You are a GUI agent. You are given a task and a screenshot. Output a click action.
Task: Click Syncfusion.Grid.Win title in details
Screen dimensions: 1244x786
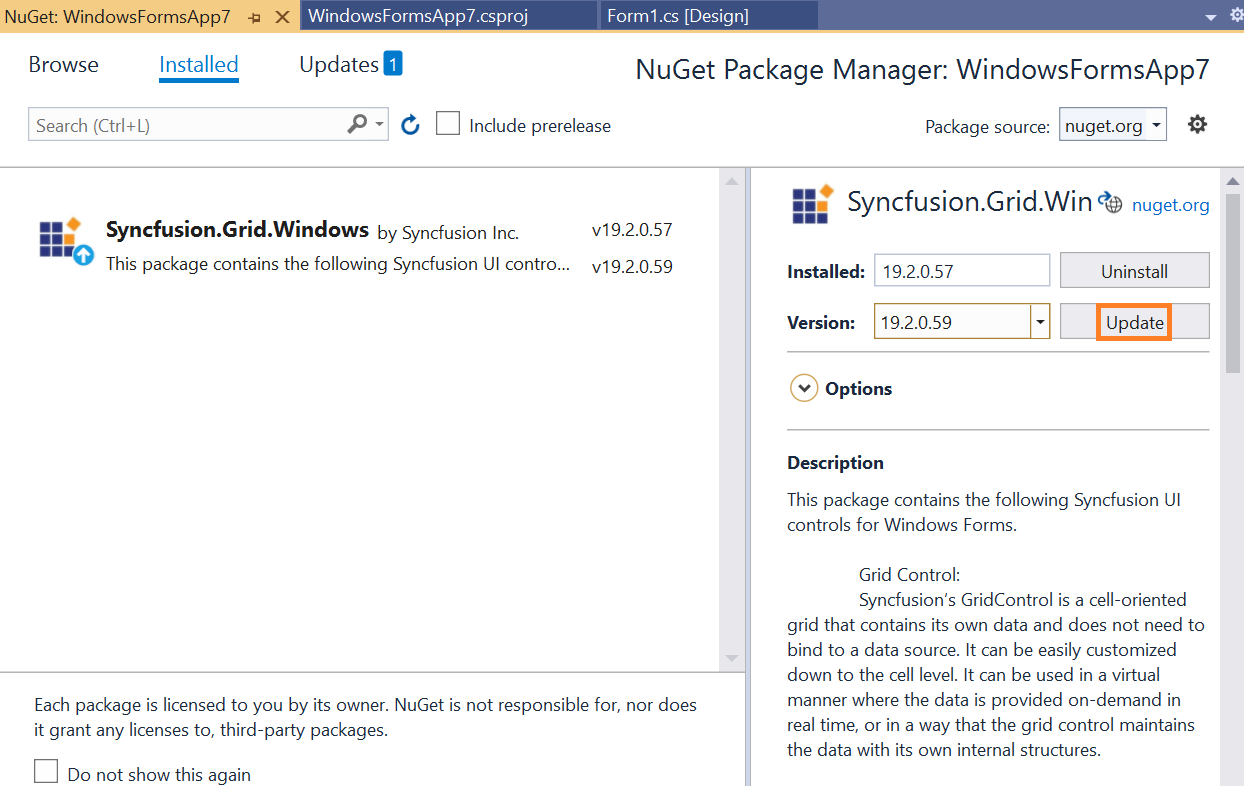tap(969, 202)
